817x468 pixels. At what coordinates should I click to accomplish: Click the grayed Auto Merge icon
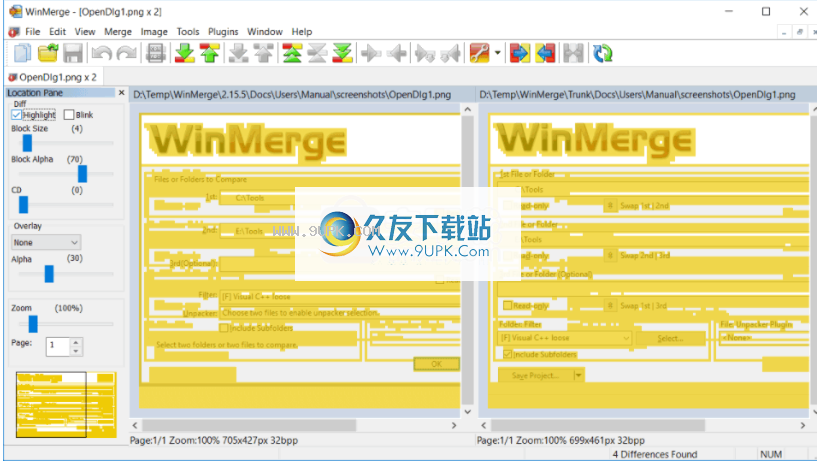(x=573, y=53)
